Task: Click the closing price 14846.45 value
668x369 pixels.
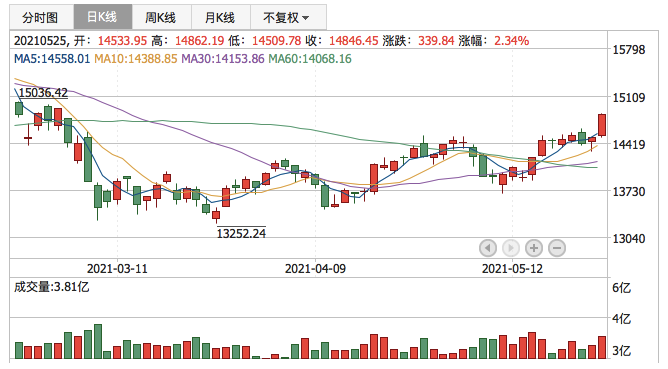Action: 354,41
